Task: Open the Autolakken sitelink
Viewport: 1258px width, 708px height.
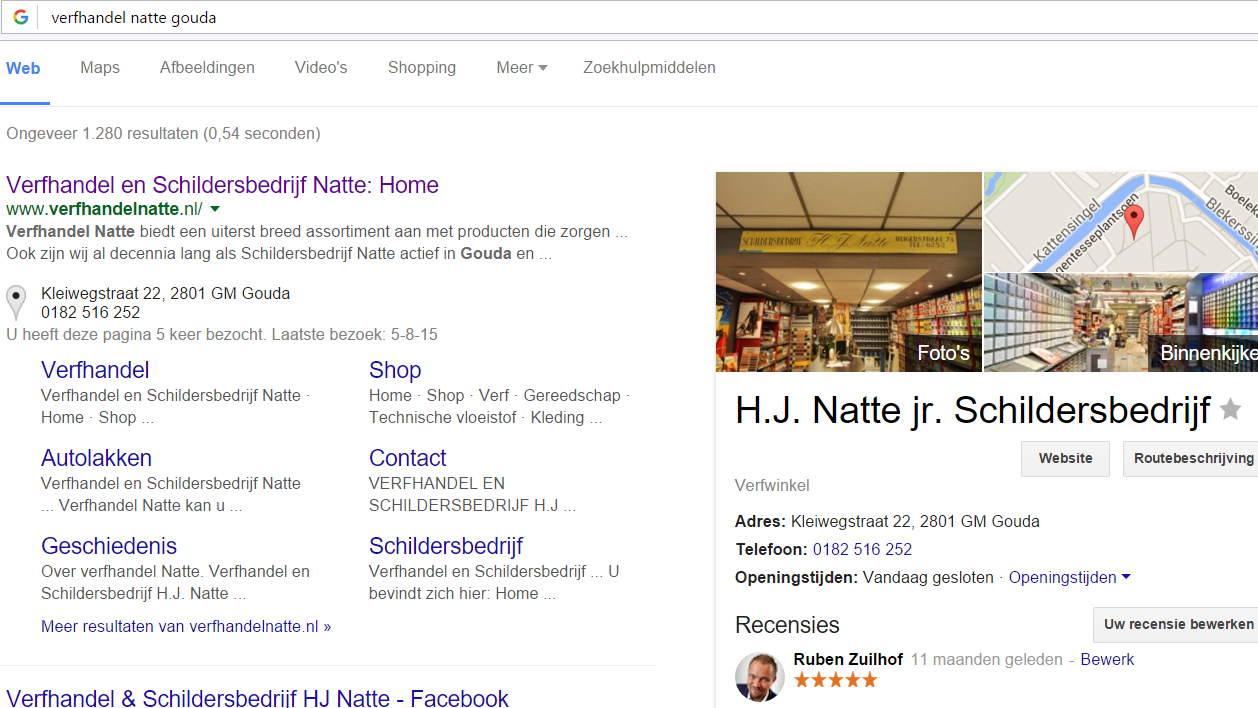Action: [96, 458]
